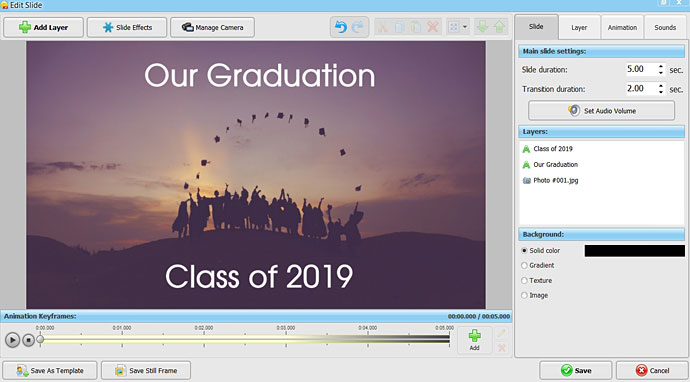This screenshot has width=690, height=382.
Task: Save the slide changes
Action: (x=576, y=371)
